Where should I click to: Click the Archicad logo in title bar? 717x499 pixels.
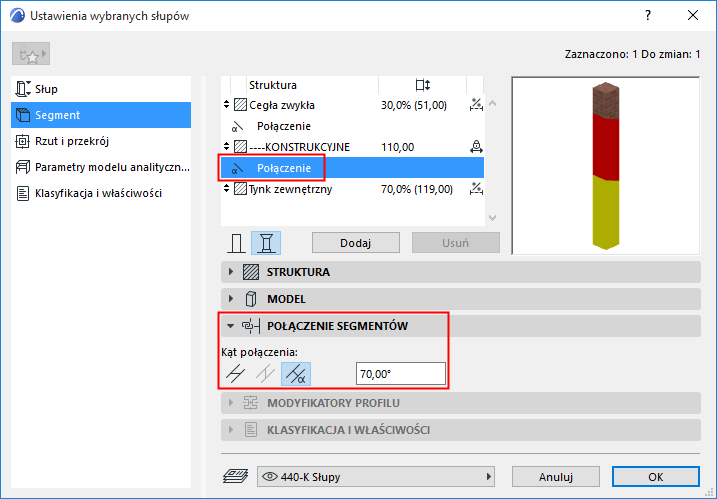click(x=17, y=16)
